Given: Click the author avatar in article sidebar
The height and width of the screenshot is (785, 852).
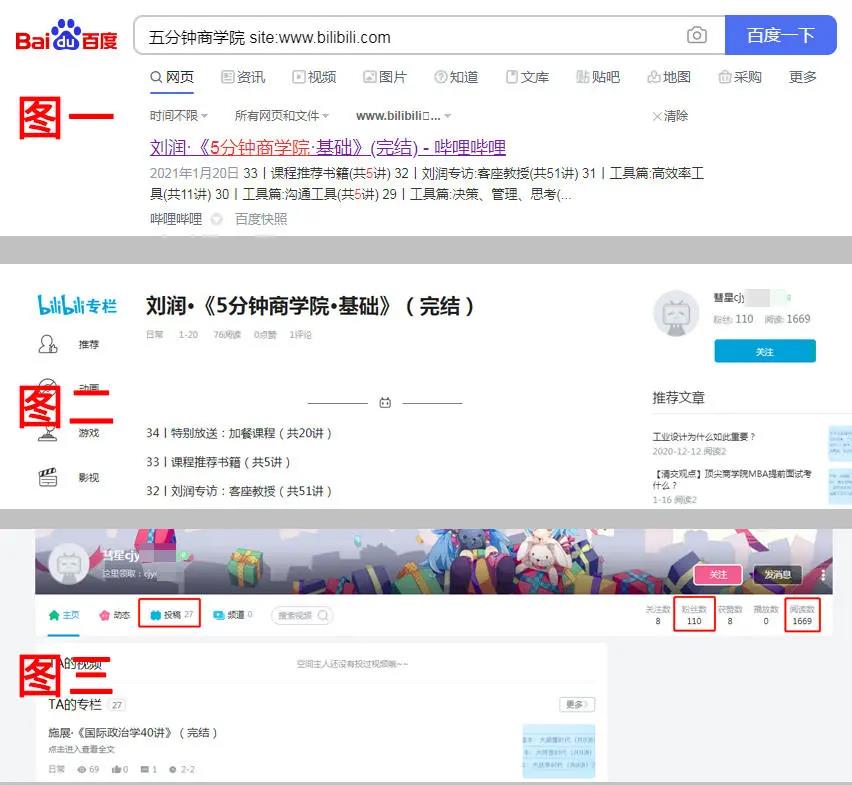Looking at the screenshot, I should tap(676, 313).
